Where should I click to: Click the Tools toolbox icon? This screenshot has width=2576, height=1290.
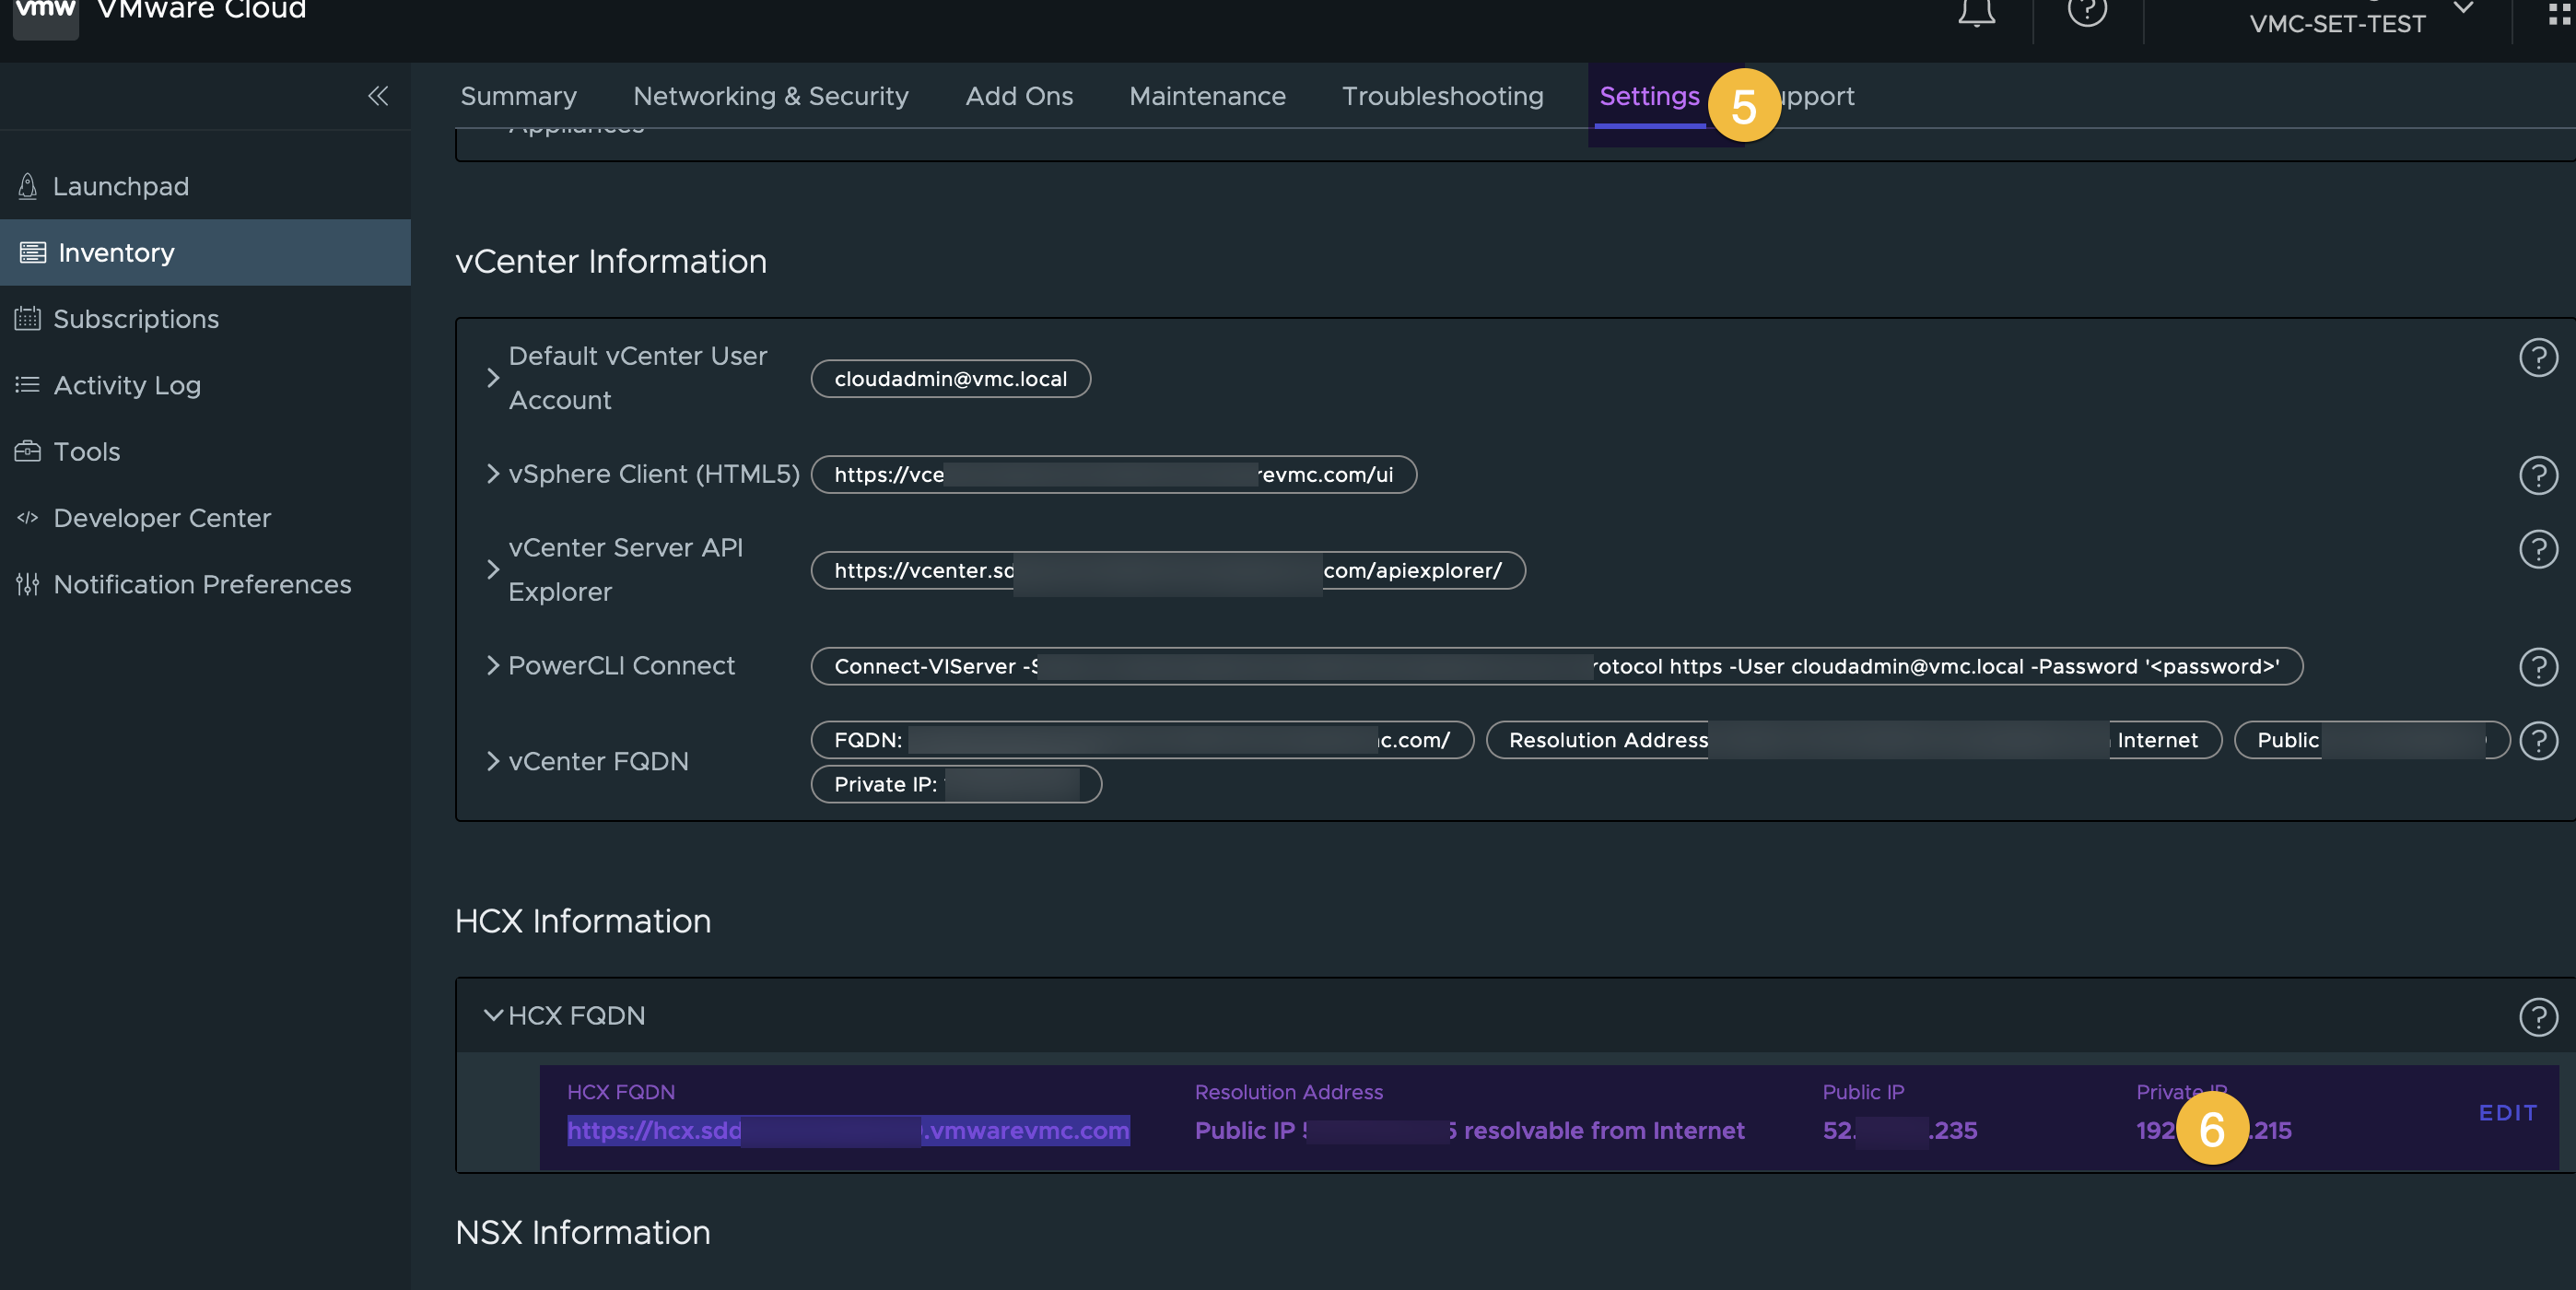(x=28, y=451)
